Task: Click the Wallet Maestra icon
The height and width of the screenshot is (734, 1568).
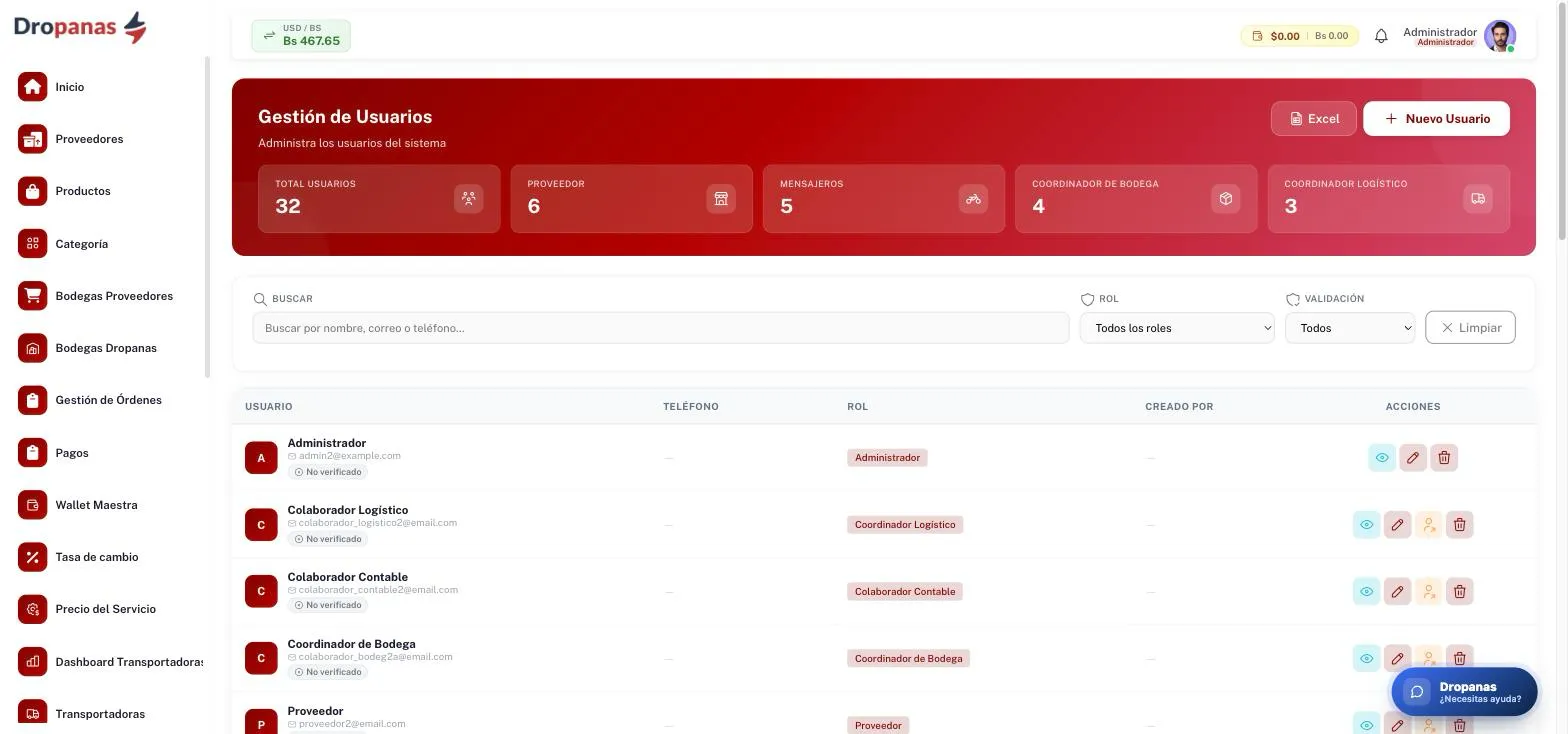Action: click(x=32, y=505)
